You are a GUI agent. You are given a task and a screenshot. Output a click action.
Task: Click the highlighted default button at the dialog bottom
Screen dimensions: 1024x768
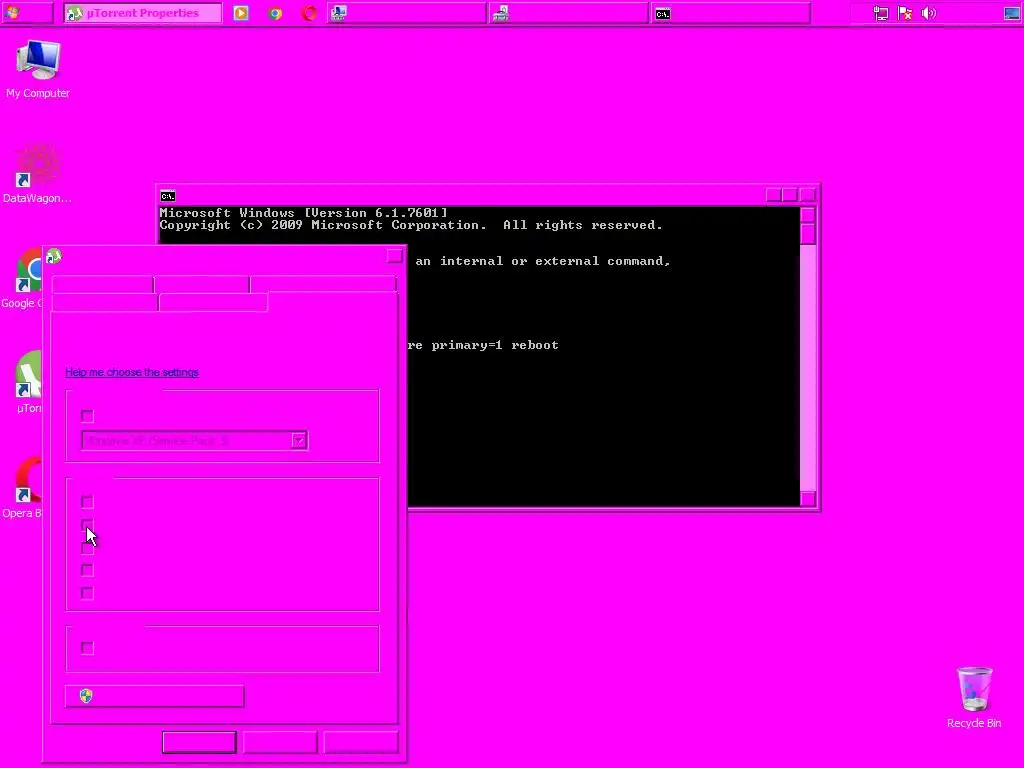199,743
